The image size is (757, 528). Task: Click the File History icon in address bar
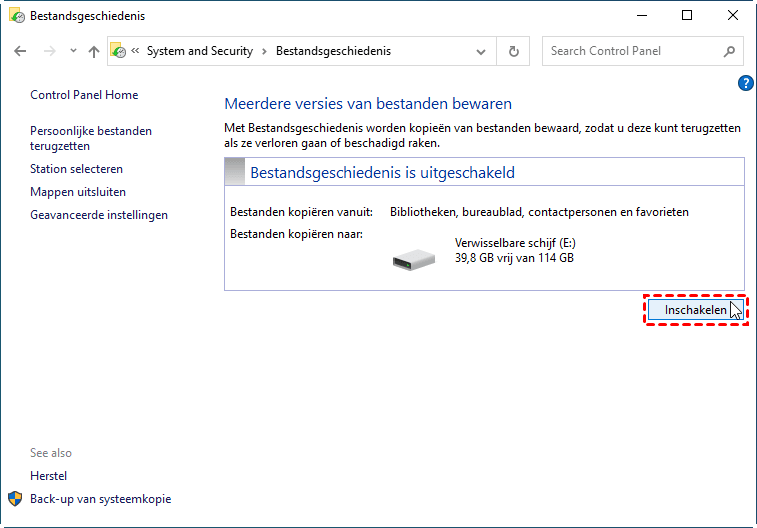[119, 51]
